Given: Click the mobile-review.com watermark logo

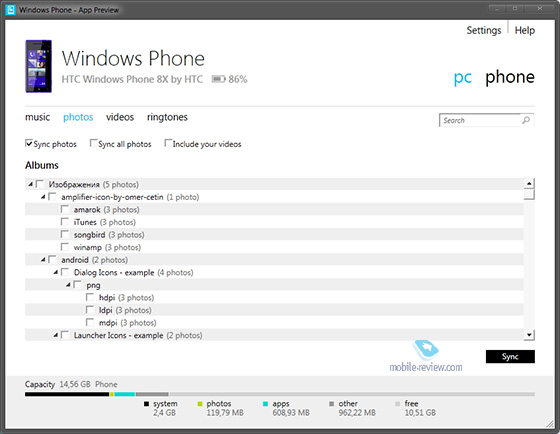Looking at the screenshot, I should tap(426, 356).
